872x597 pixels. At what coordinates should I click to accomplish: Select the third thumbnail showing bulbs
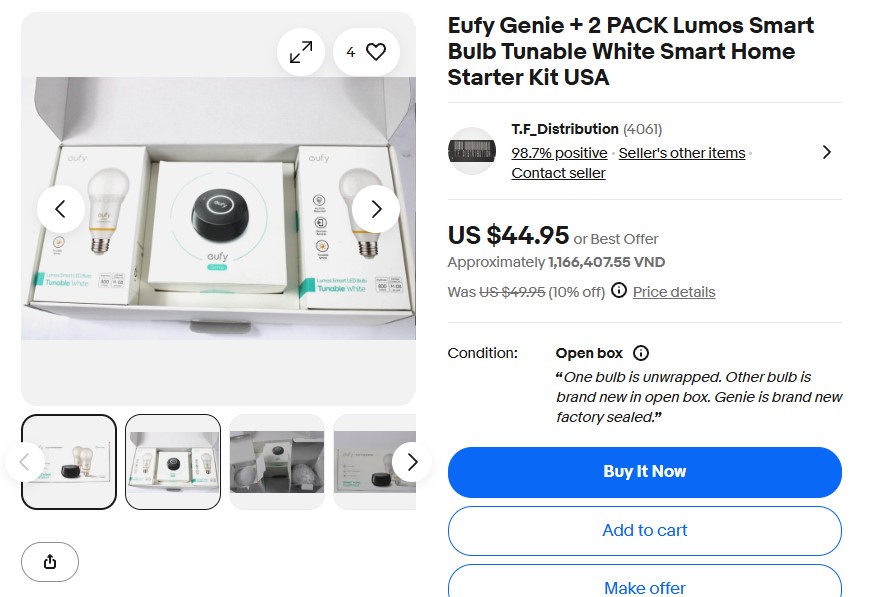click(277, 461)
